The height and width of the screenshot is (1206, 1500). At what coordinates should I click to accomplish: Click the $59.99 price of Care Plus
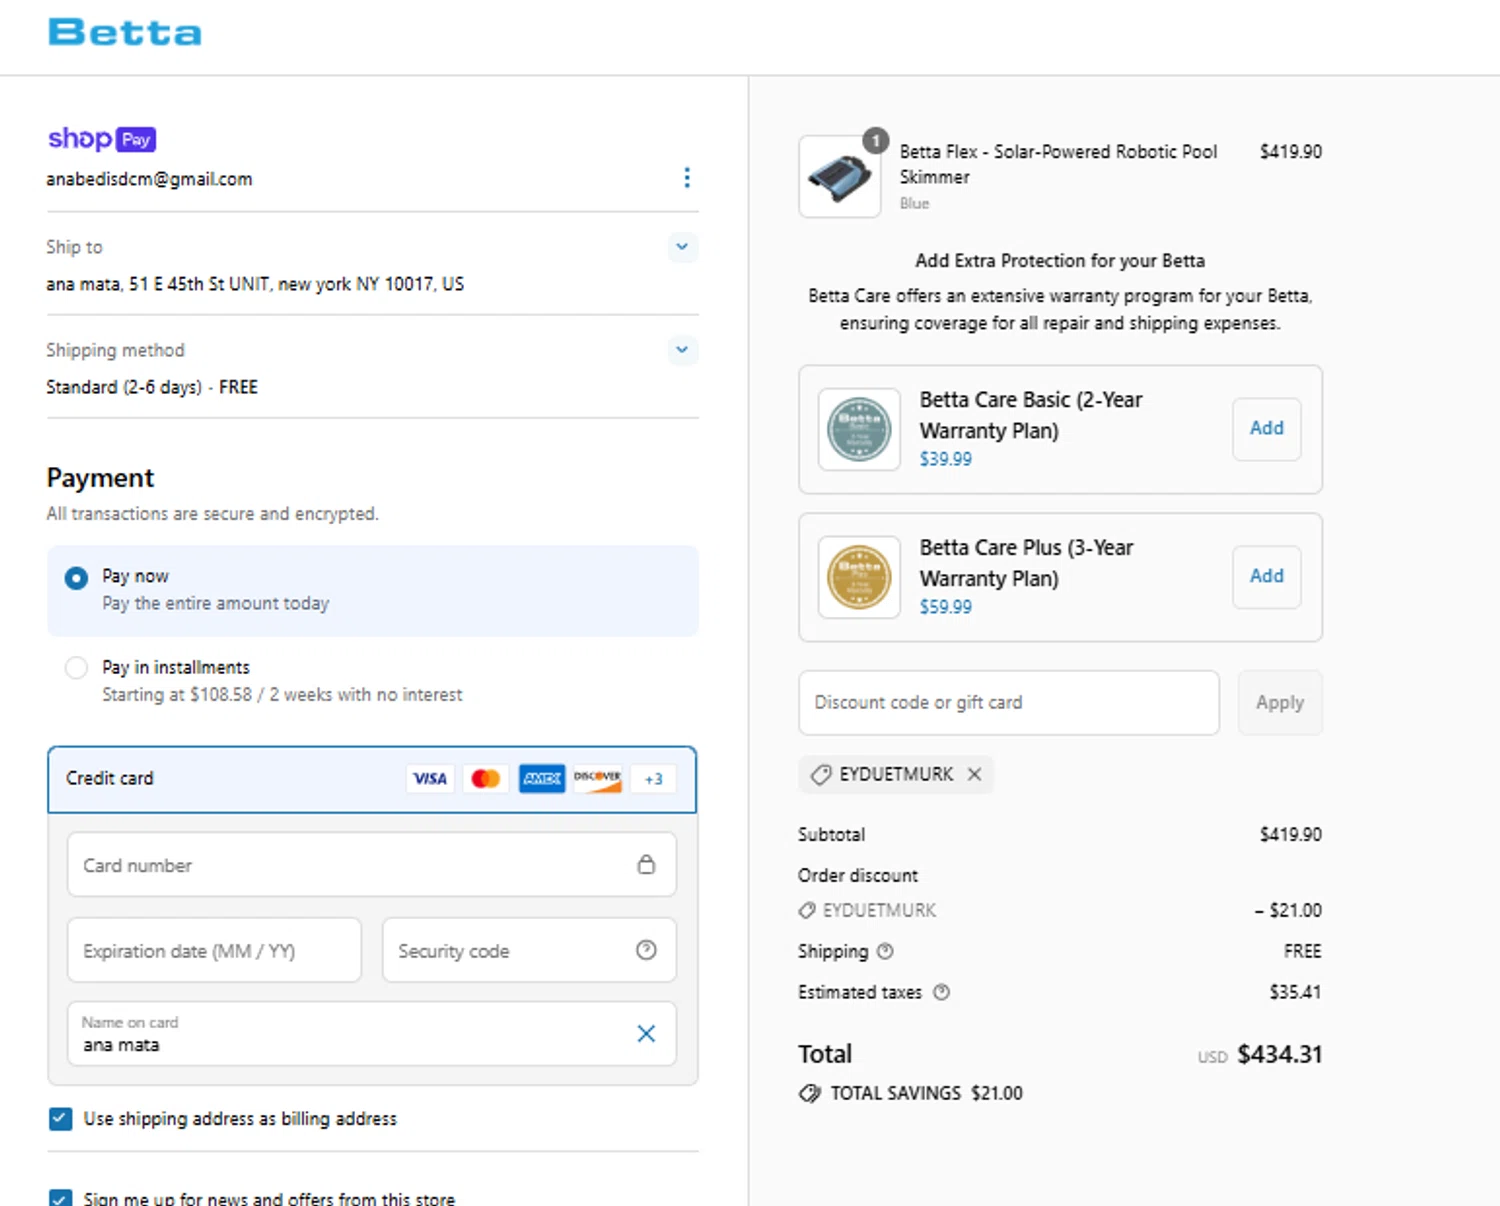click(x=946, y=607)
